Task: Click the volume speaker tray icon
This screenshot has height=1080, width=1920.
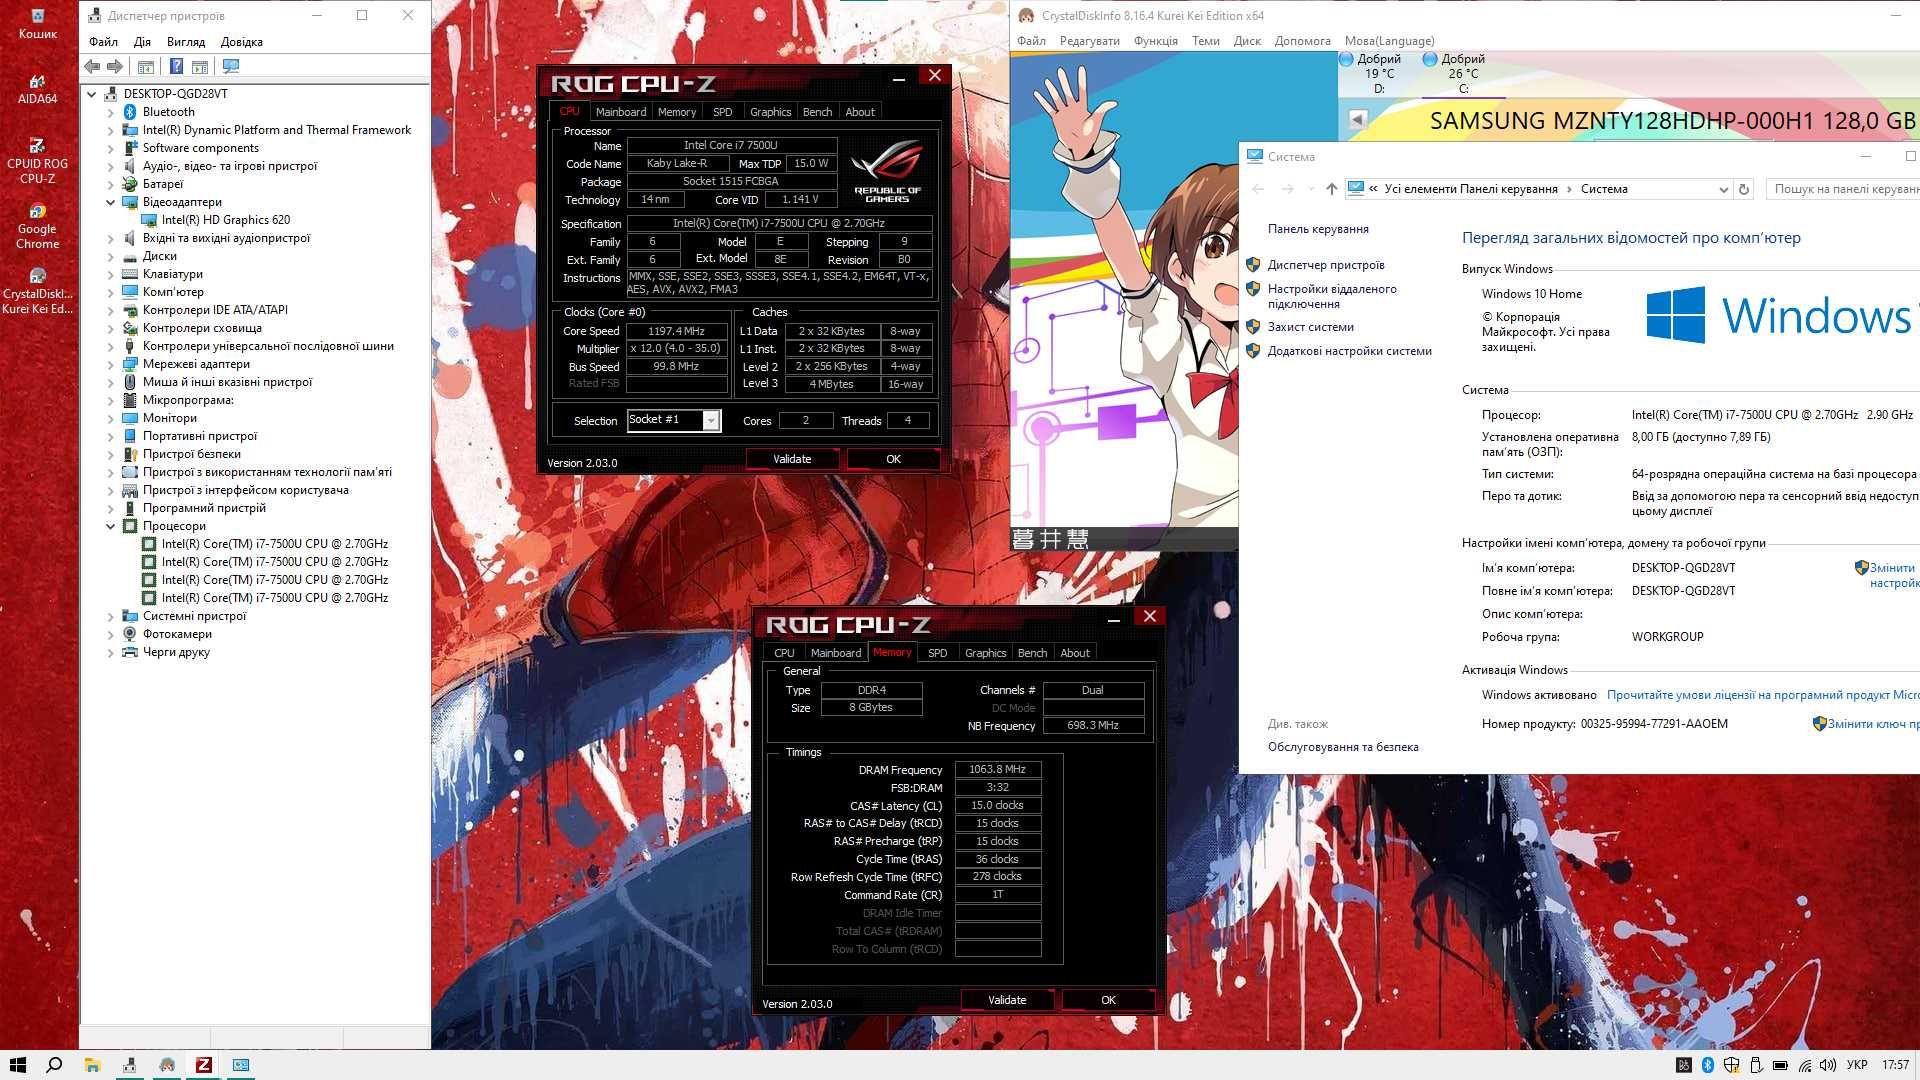Action: pos(1828,1065)
